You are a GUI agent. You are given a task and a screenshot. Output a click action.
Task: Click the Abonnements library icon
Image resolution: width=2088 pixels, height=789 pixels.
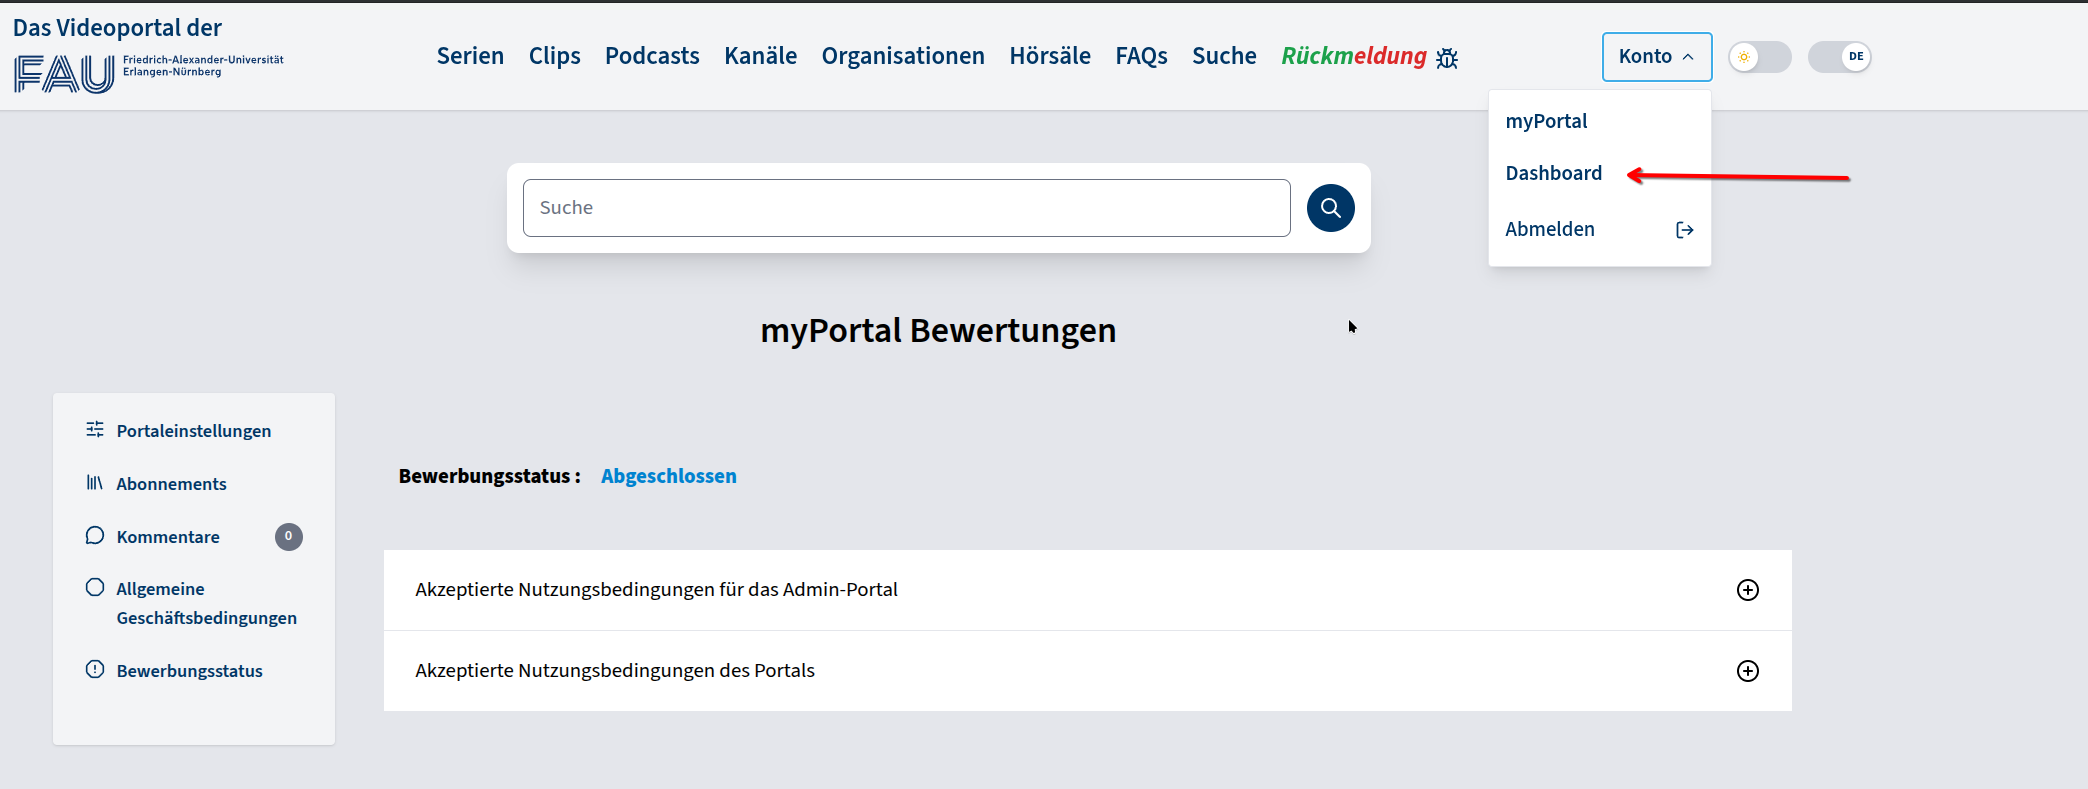tap(95, 483)
